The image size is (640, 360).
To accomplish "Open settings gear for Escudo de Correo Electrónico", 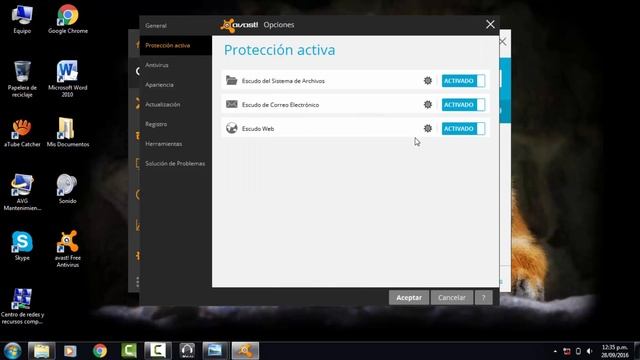I will click(x=427, y=104).
